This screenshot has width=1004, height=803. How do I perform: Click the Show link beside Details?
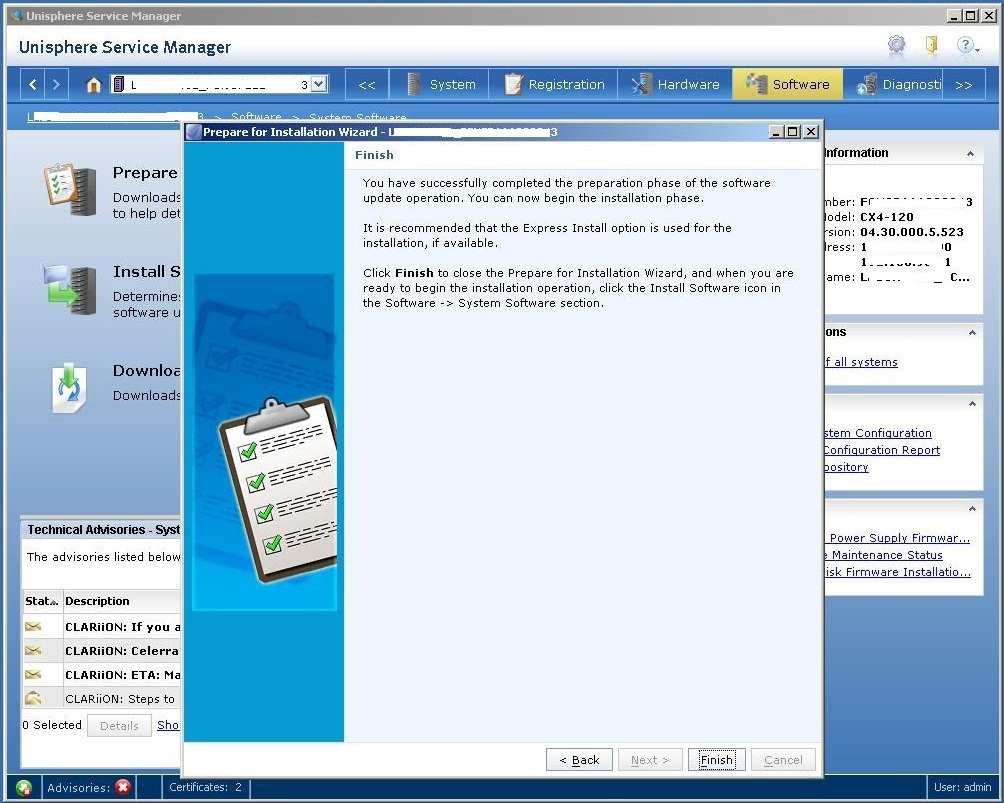coord(168,725)
